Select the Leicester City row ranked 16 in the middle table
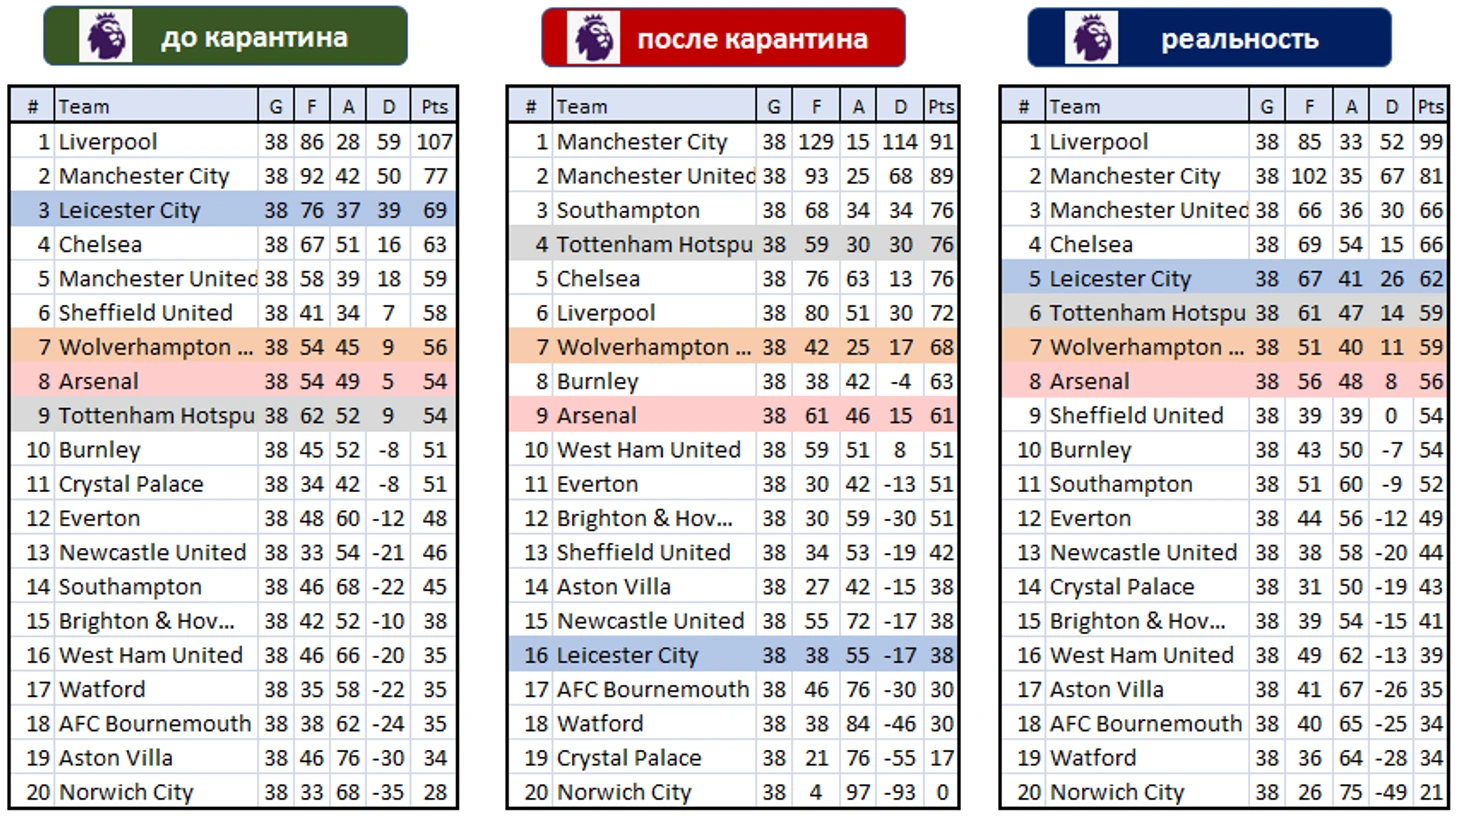Viewport: 1460px width, 816px height. (x=732, y=655)
